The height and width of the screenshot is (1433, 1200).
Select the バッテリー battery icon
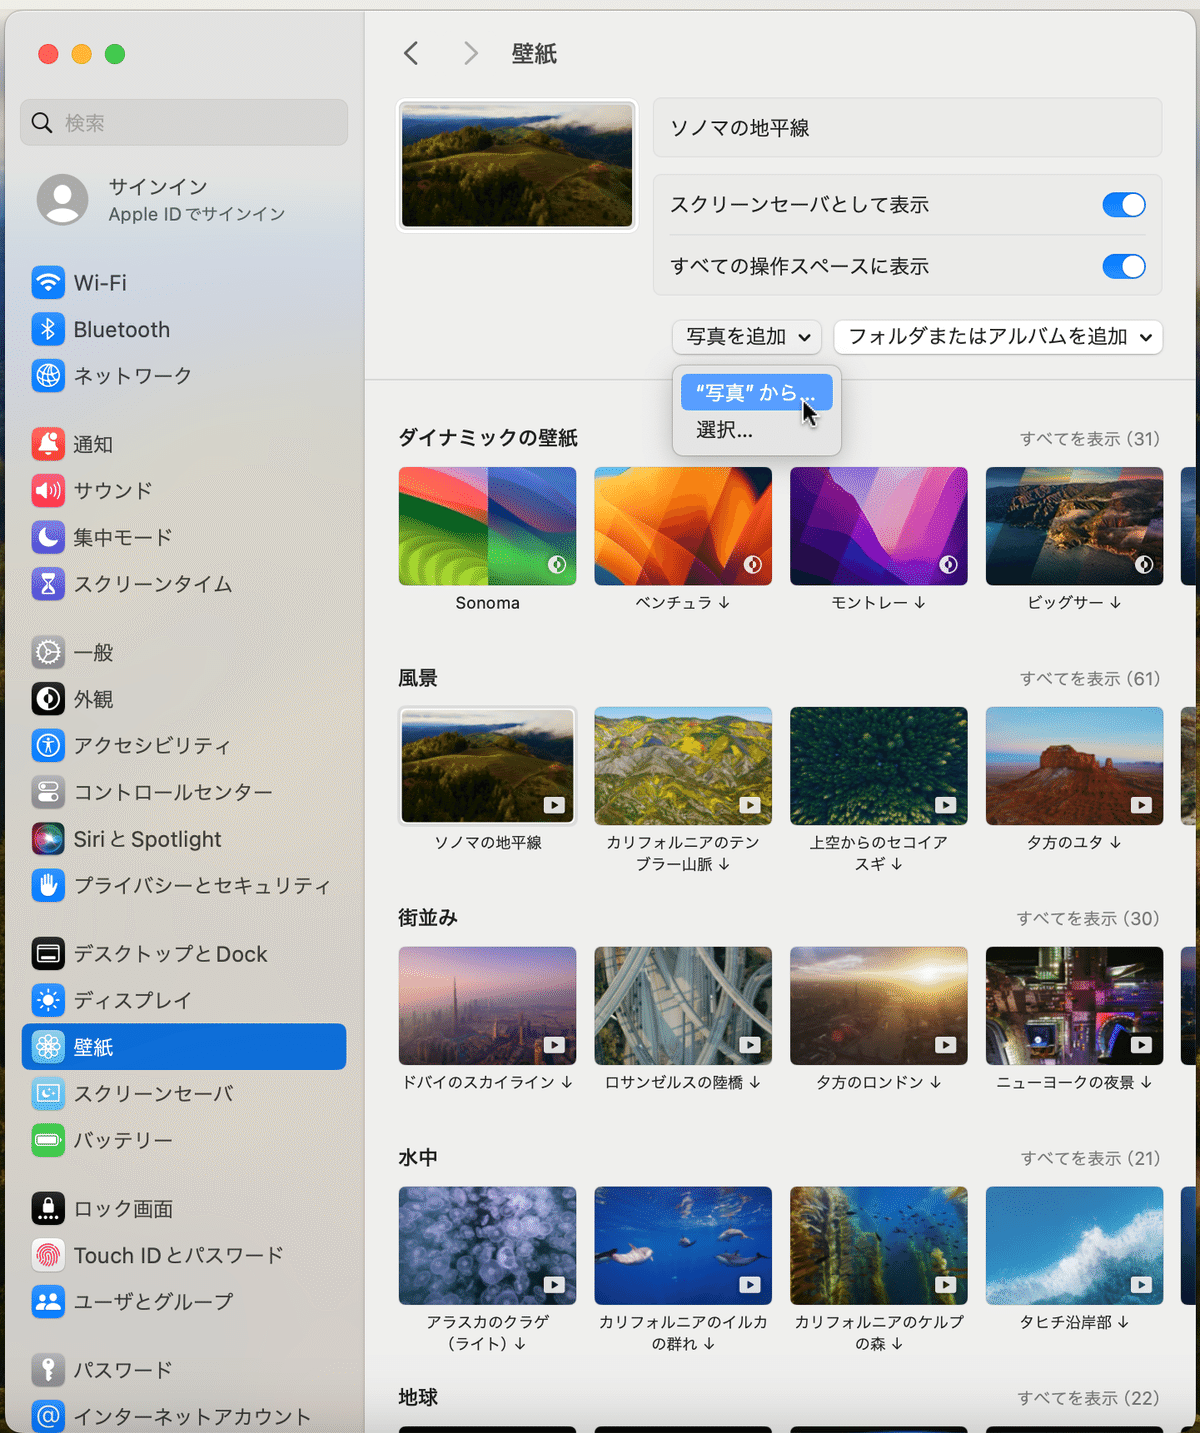48,1140
